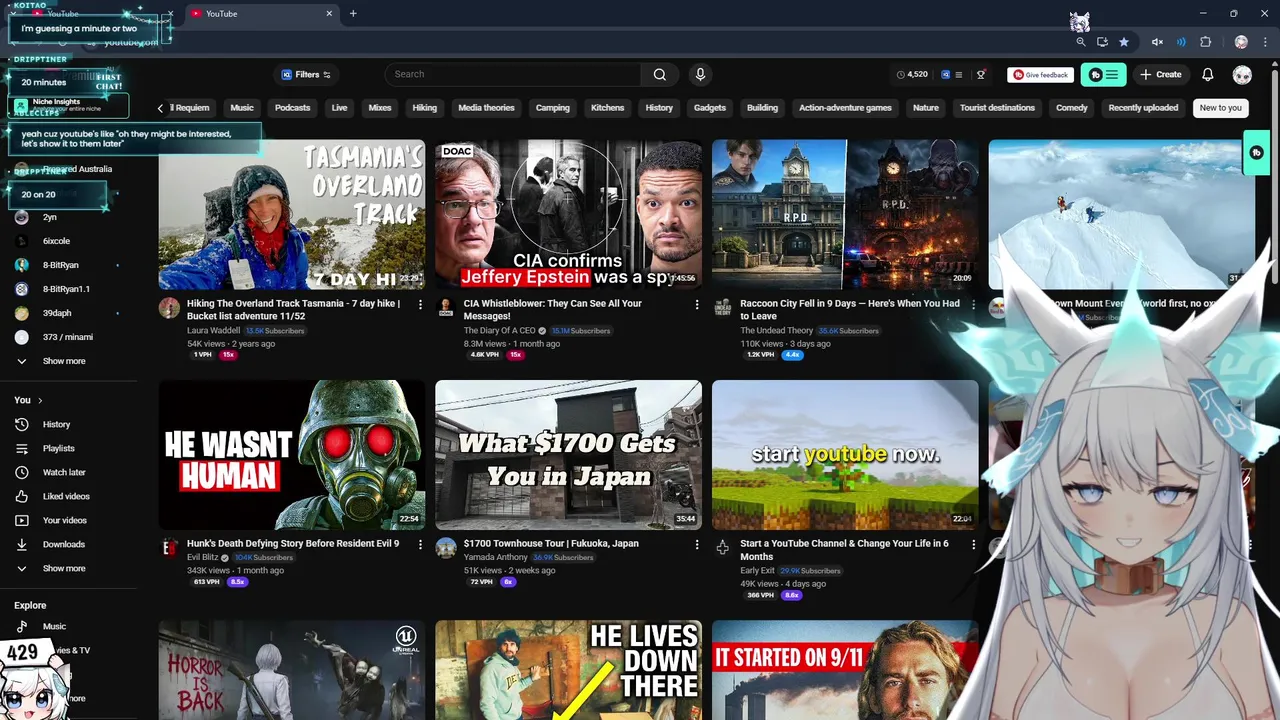Screen dimensions: 1280x720
Task: Select the New to you chip
Action: 1220,108
